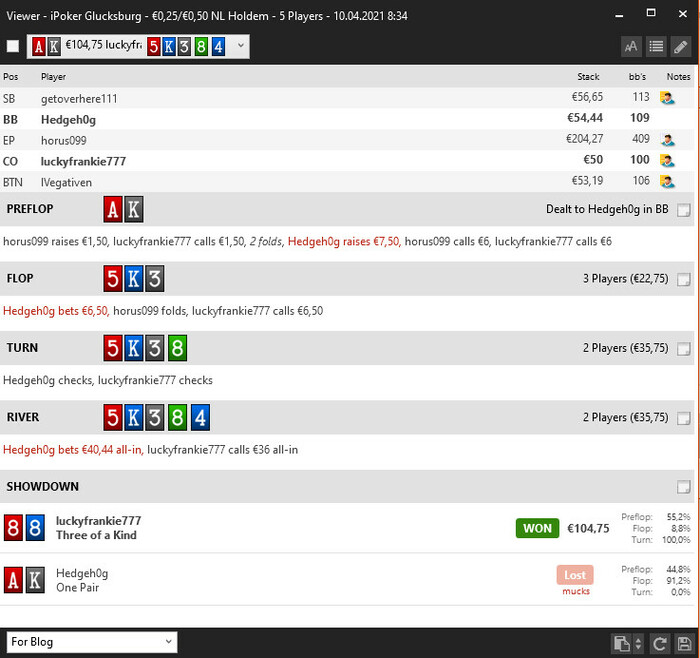Open the note icon for luckyfrankie777
This screenshot has height=658, width=700.
click(667, 161)
